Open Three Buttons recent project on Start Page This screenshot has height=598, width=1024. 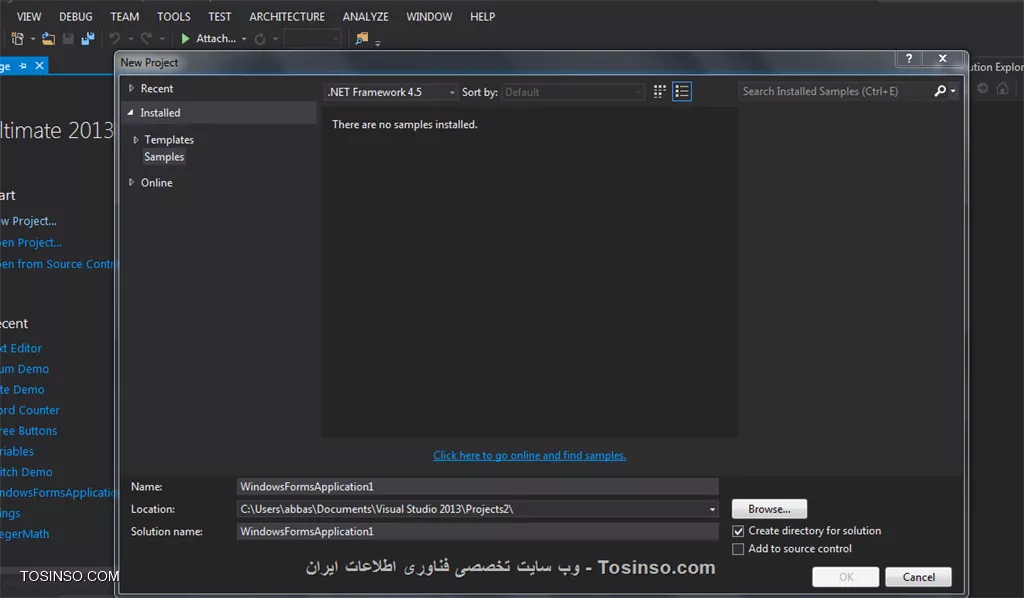(x=29, y=431)
